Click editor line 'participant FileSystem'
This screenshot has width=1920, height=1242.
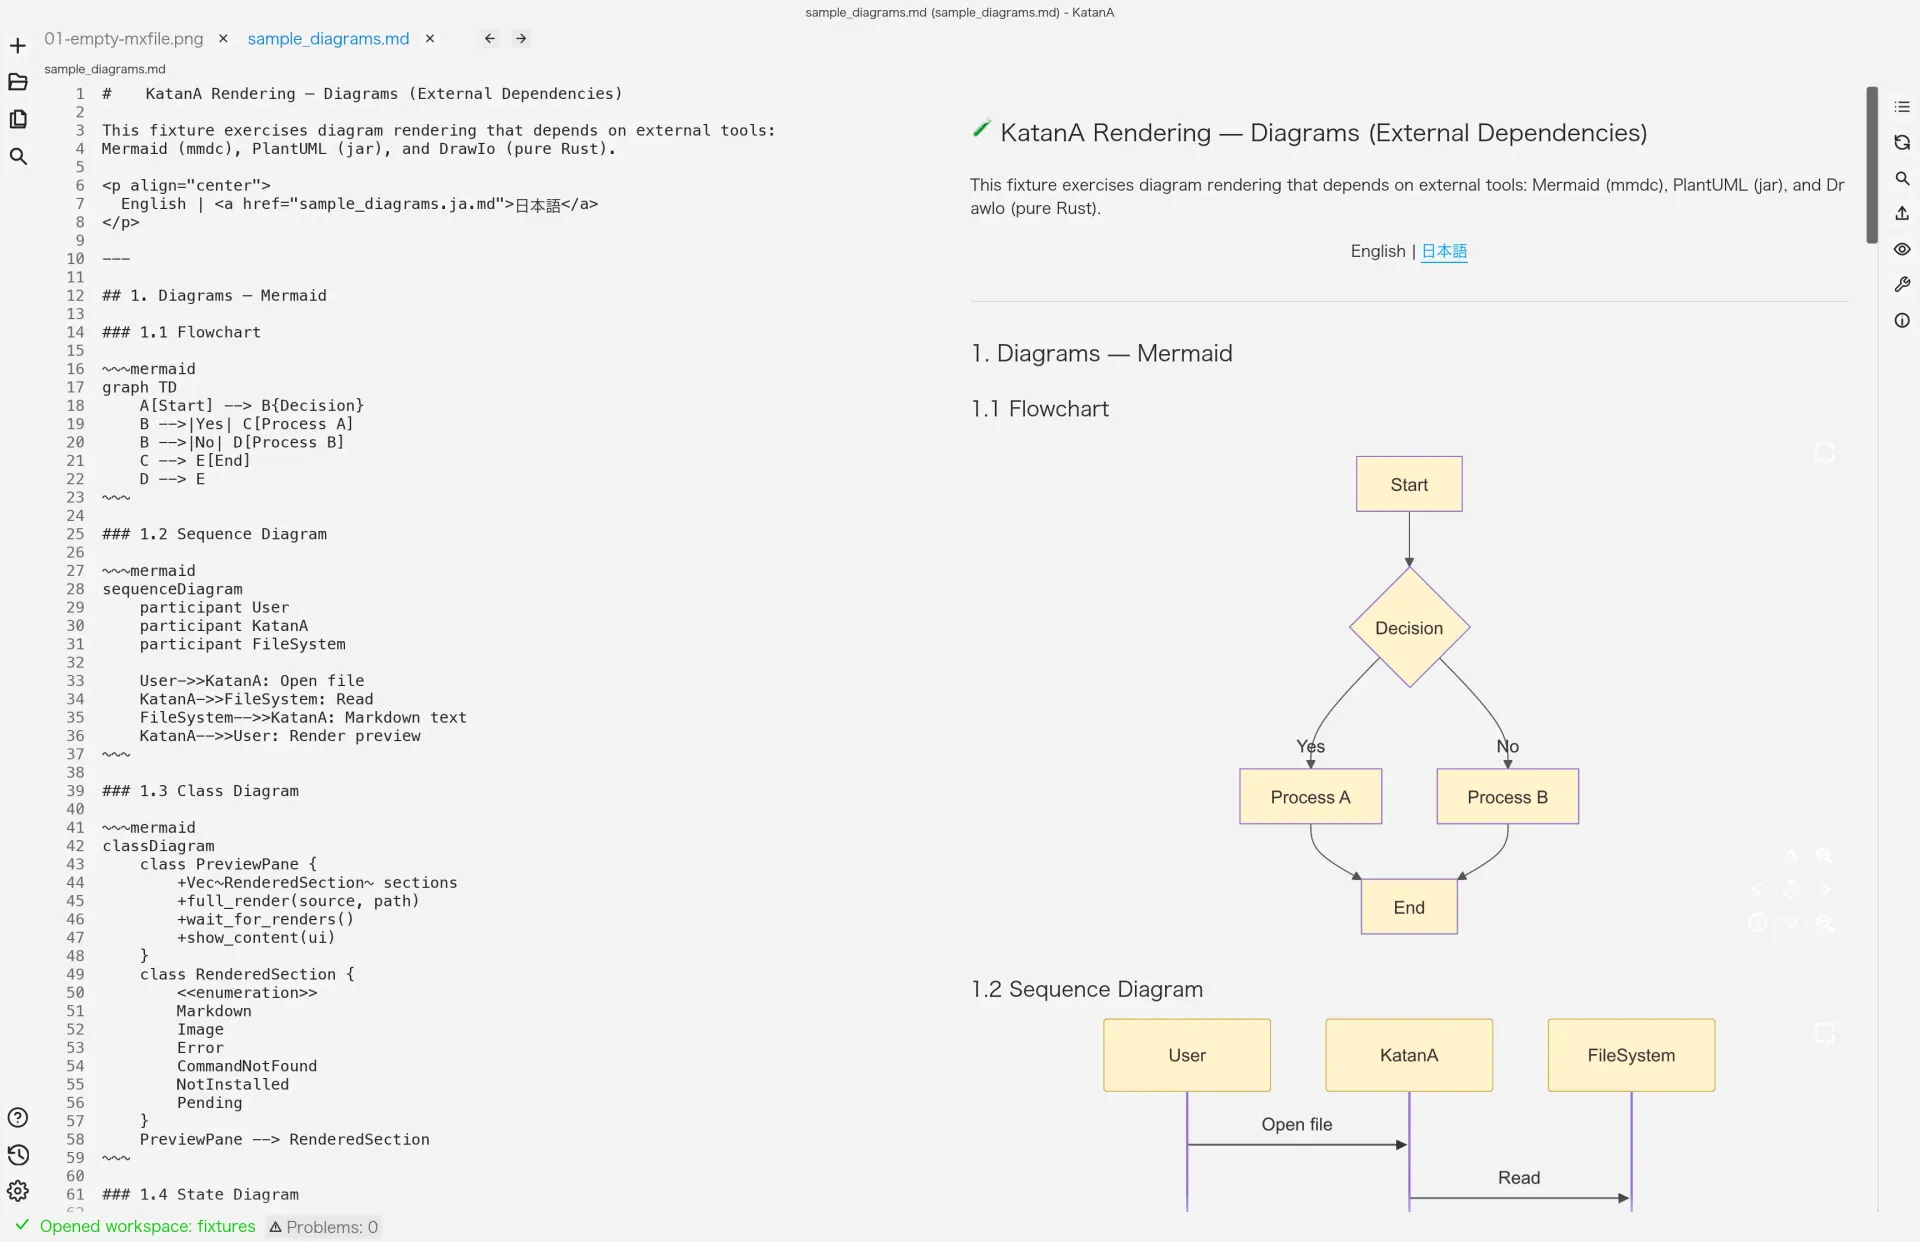[x=242, y=644]
